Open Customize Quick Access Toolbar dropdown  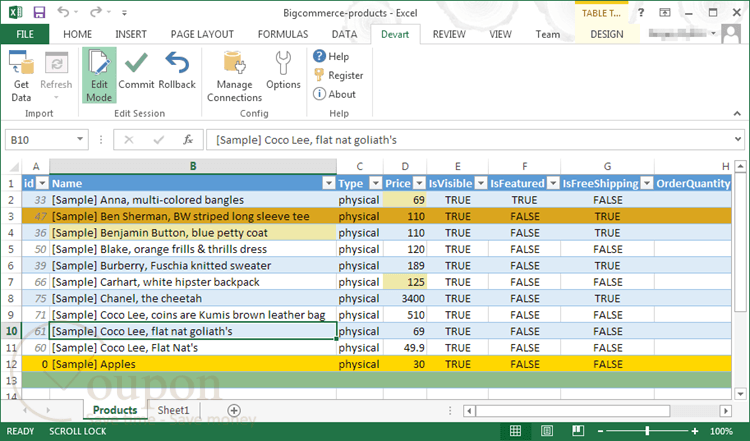coord(124,13)
